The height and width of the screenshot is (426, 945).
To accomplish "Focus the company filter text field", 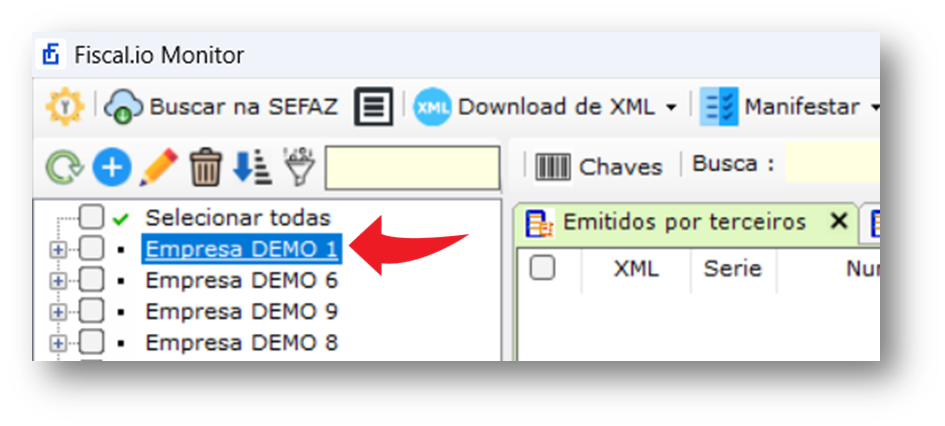I will [412, 168].
